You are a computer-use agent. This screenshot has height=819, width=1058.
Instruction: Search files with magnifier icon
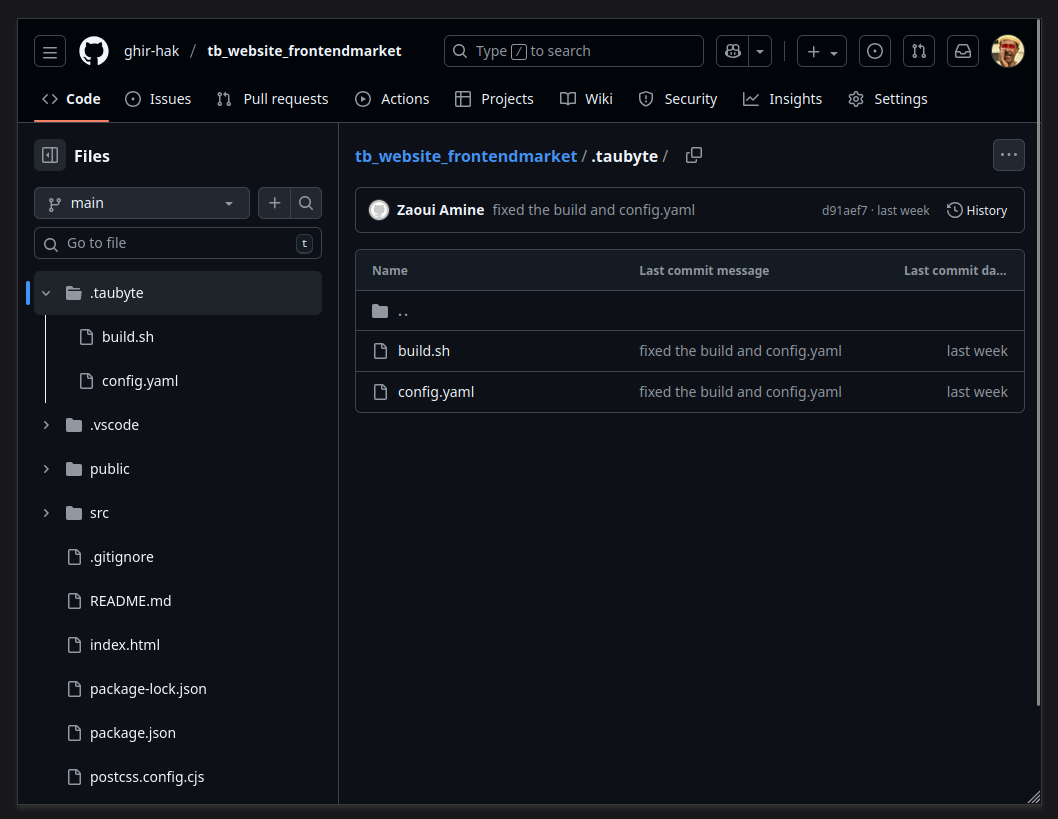pyautogui.click(x=306, y=203)
